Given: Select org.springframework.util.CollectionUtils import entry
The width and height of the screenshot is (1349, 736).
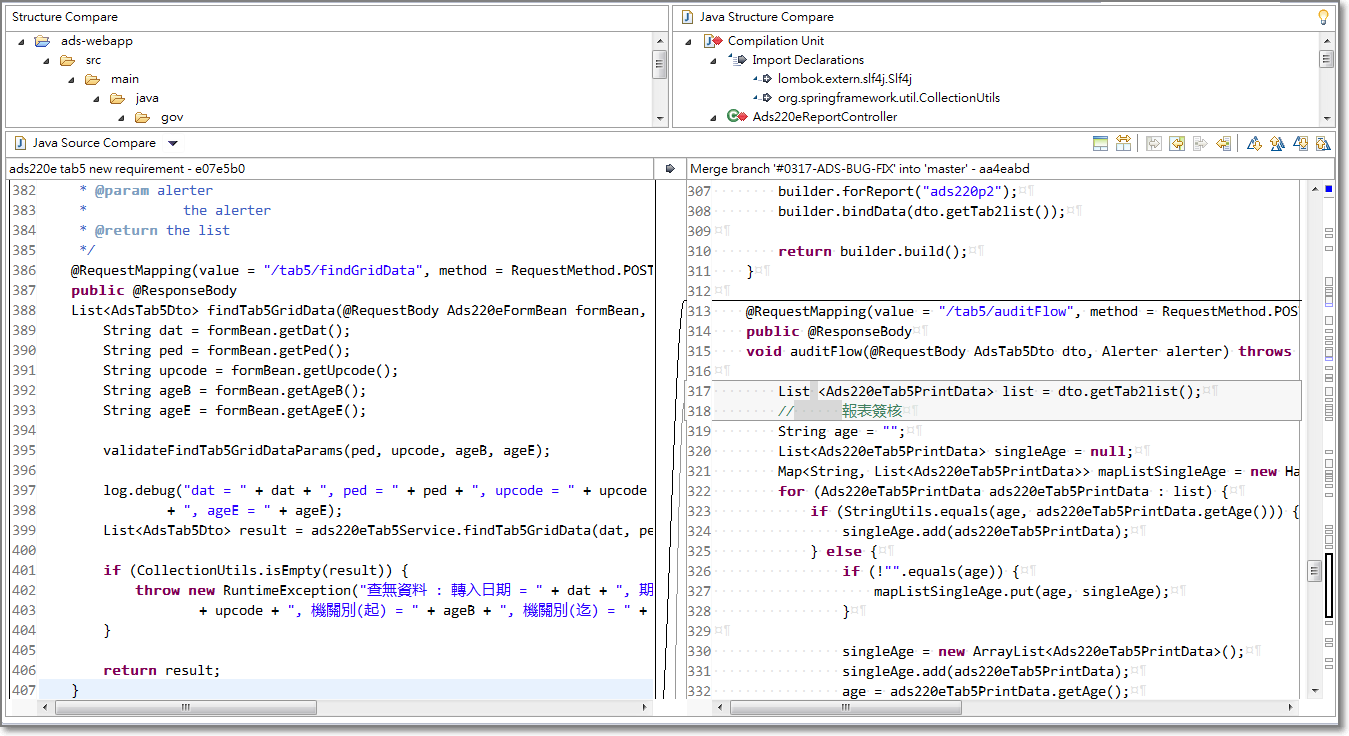Looking at the screenshot, I should [889, 98].
